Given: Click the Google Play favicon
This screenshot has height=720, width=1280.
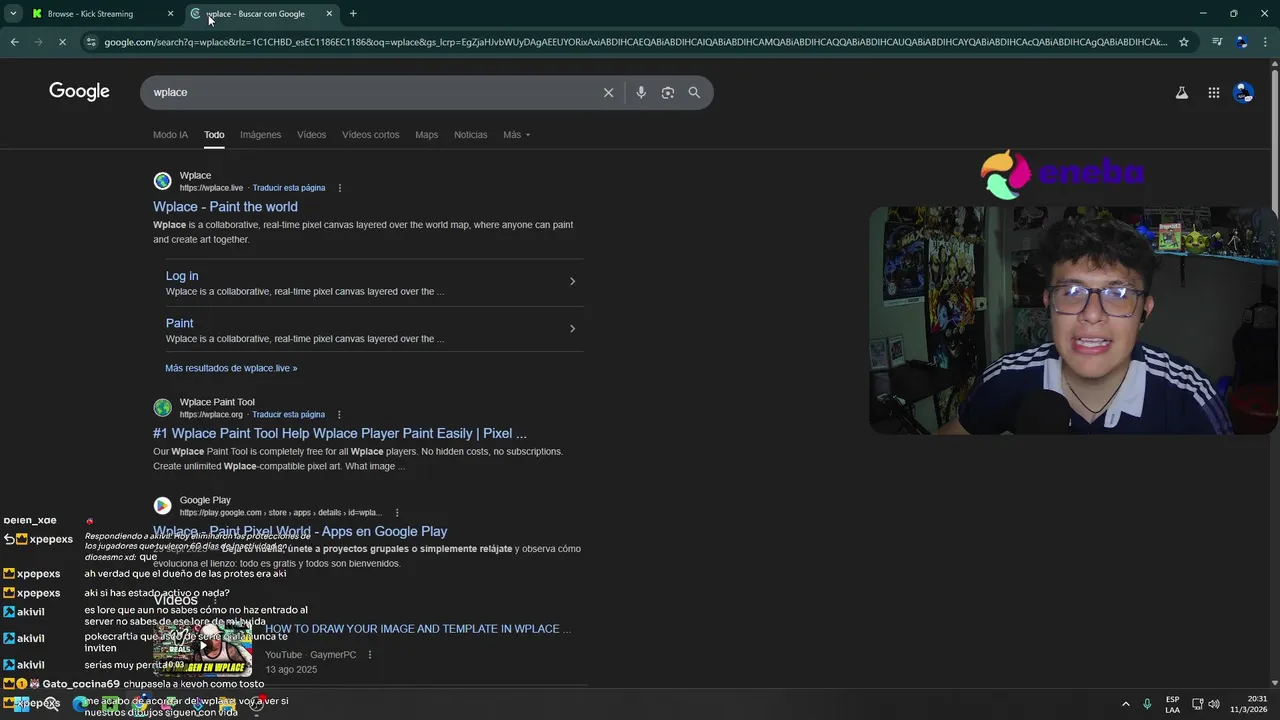Looking at the screenshot, I should coord(162,506).
